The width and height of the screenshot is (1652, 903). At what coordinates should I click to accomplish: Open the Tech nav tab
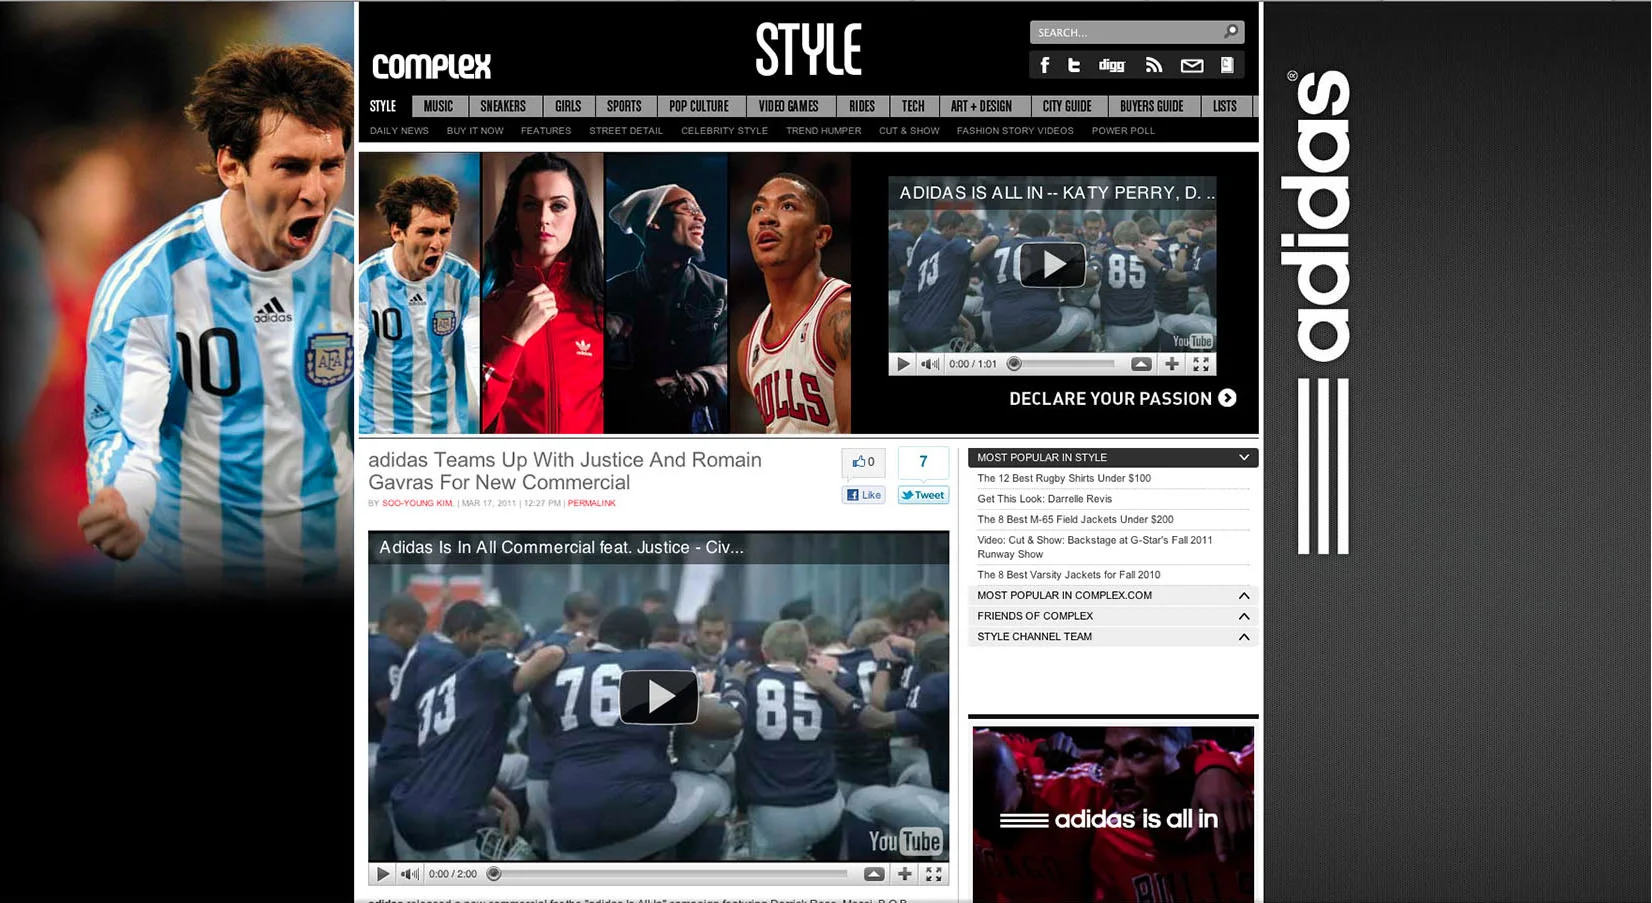coord(913,106)
